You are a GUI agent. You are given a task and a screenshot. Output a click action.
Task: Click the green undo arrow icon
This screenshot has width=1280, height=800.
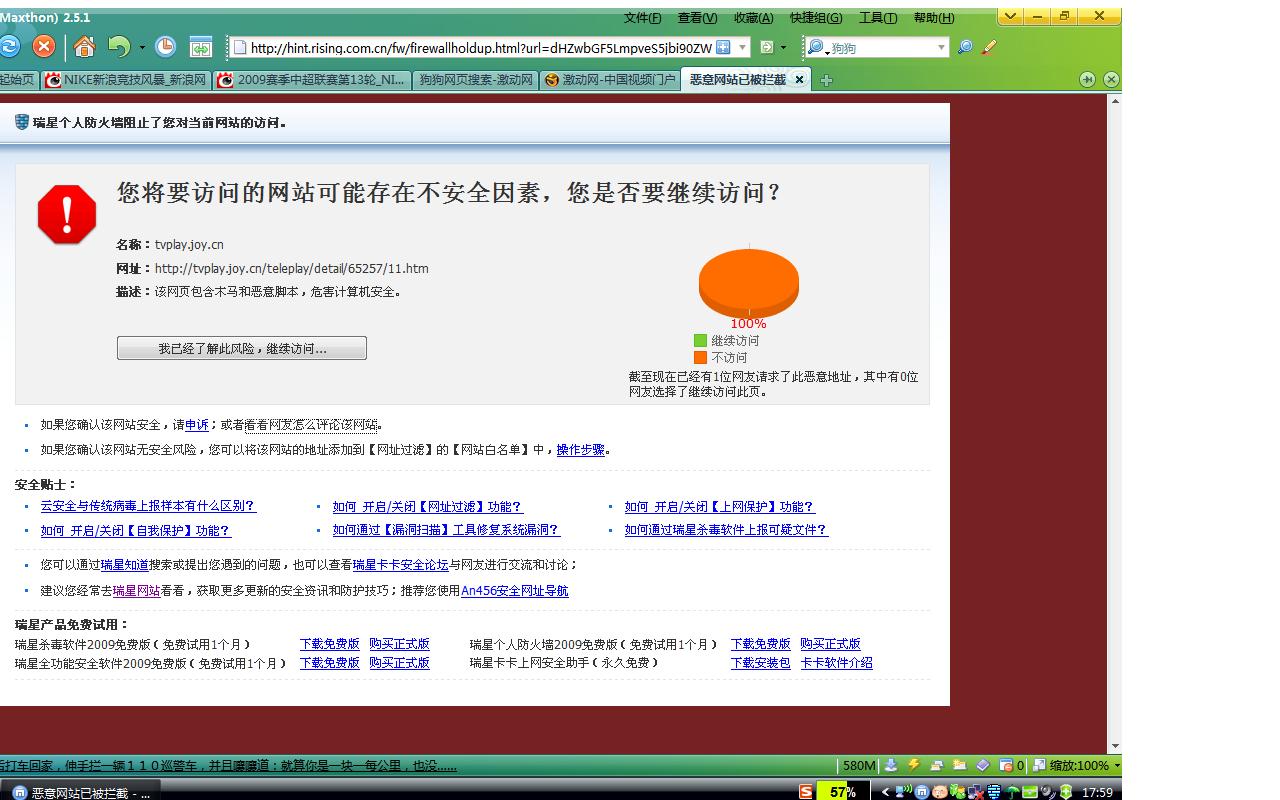119,46
